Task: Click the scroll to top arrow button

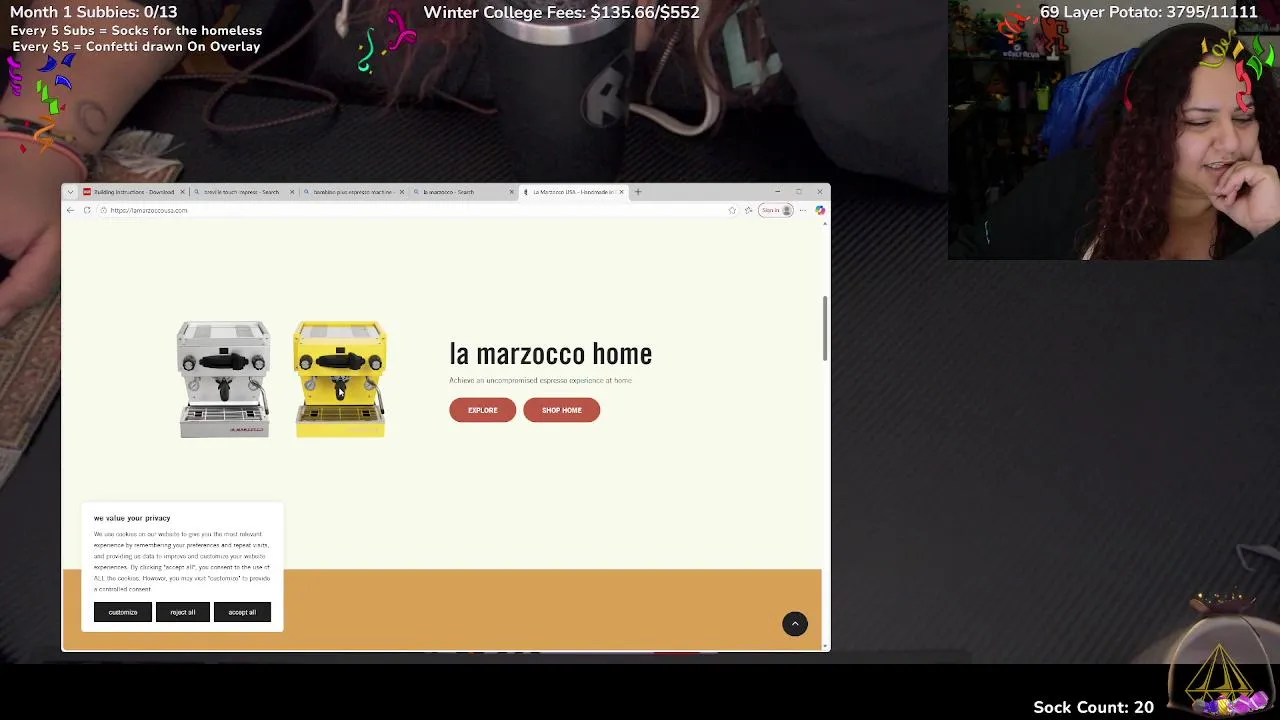Action: click(795, 624)
